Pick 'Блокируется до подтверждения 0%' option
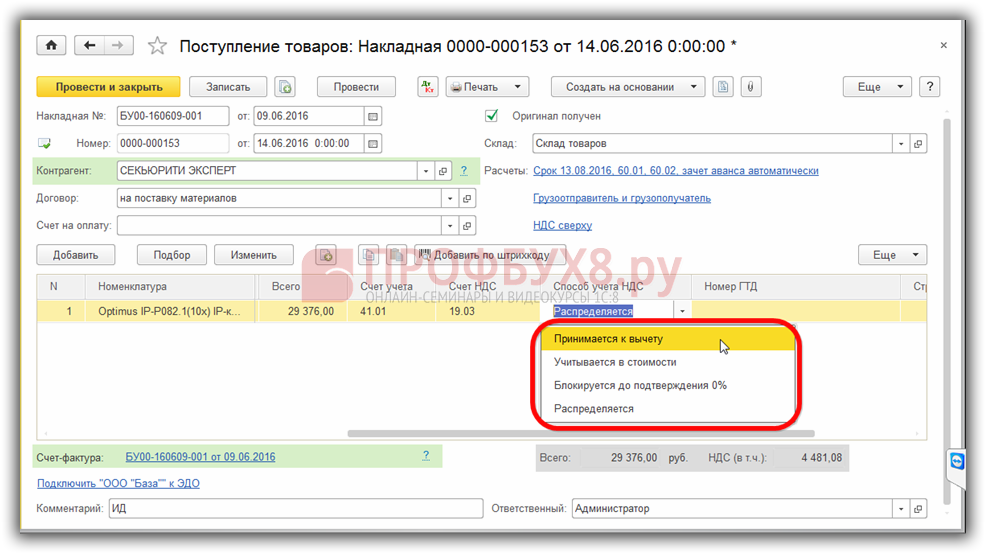Screen dimensions: 986x554 pyautogui.click(x=640, y=385)
